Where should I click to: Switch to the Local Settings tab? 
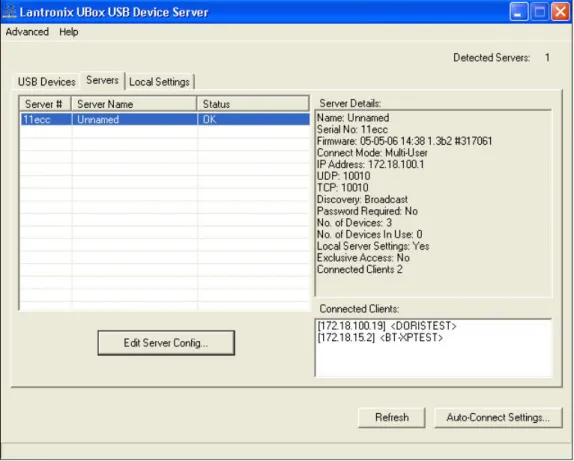(x=160, y=82)
